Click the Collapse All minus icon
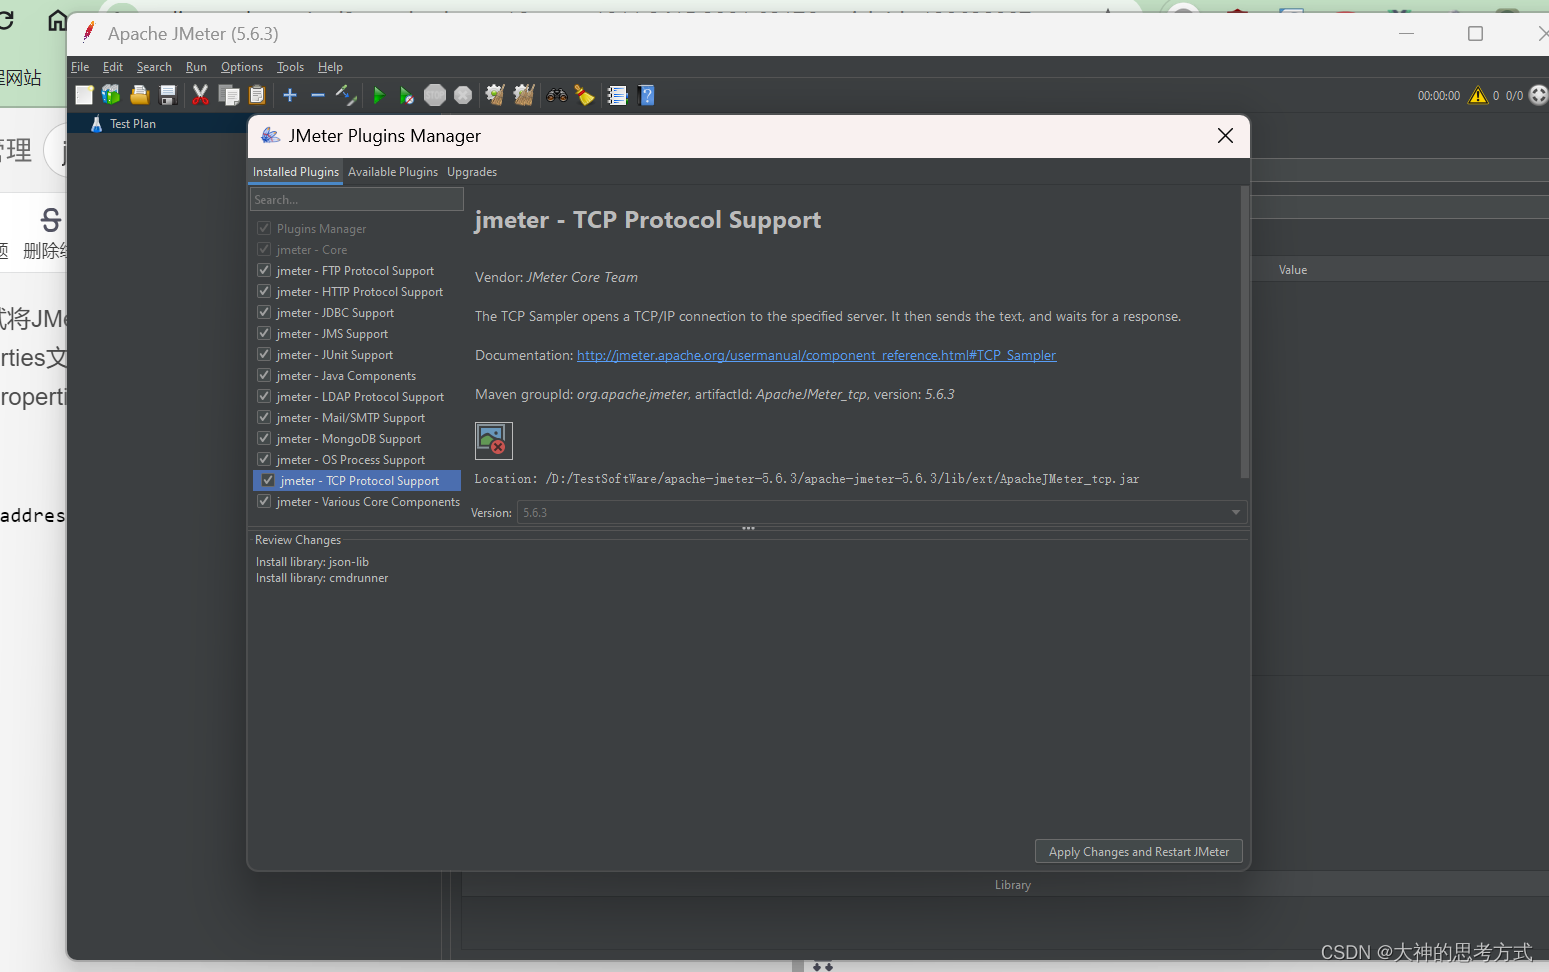The image size is (1549, 972). pyautogui.click(x=318, y=95)
